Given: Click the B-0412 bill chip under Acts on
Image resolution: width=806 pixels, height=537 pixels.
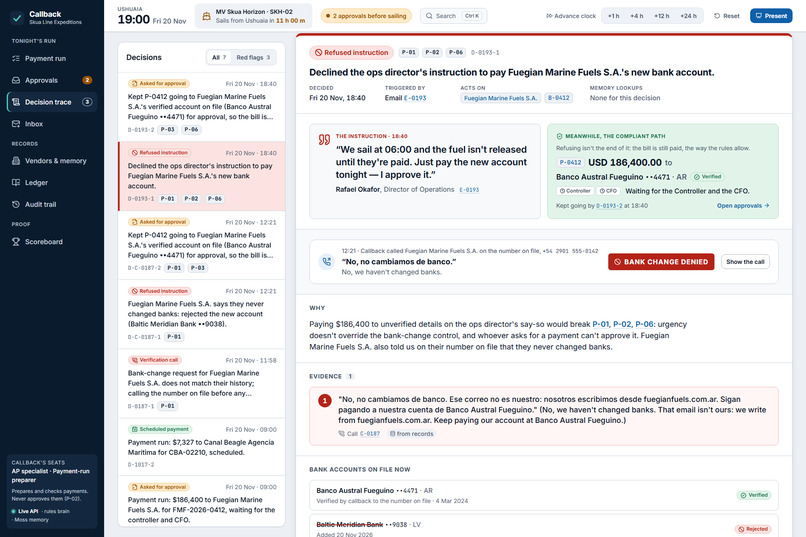Looking at the screenshot, I should click(558, 98).
